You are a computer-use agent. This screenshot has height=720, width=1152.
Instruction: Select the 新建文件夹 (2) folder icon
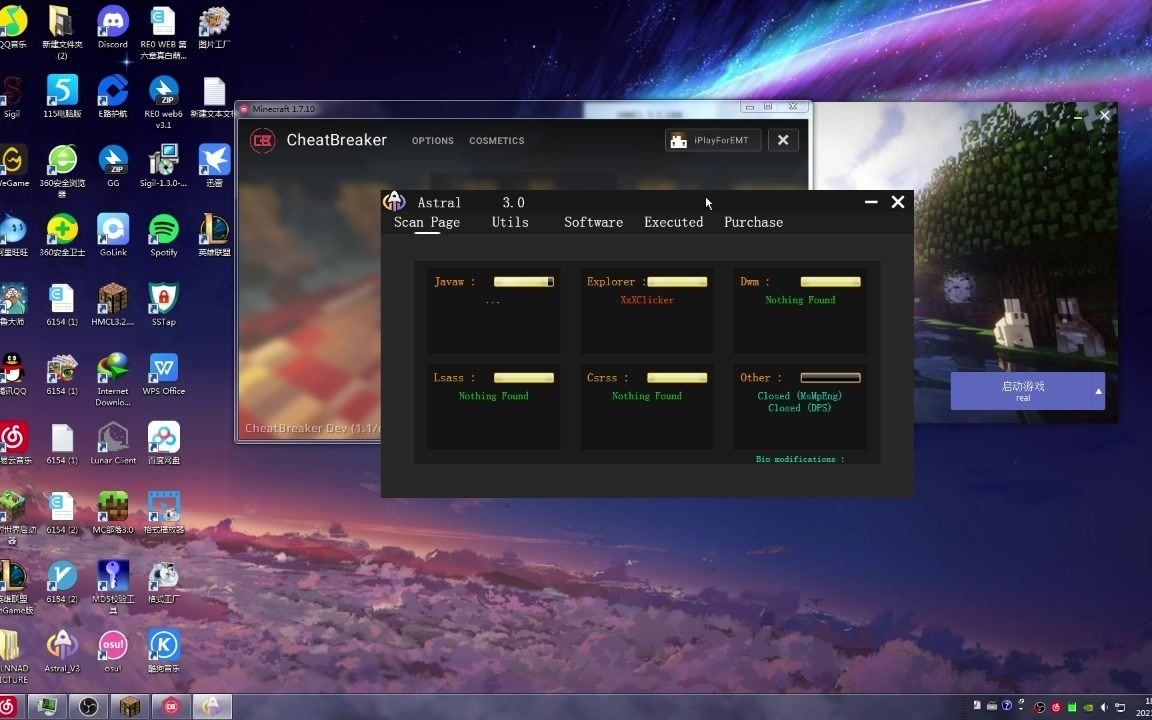(x=62, y=33)
